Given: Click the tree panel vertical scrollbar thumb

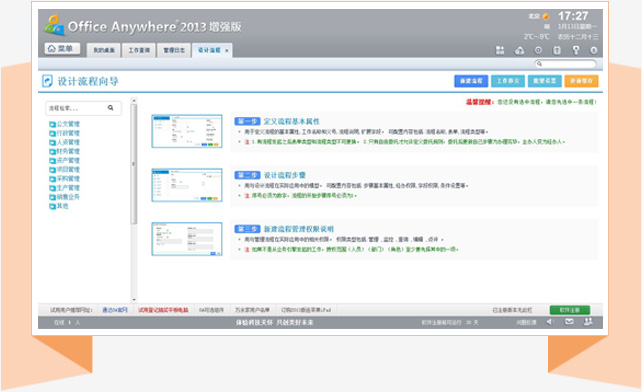Looking at the screenshot, I should [x=134, y=164].
